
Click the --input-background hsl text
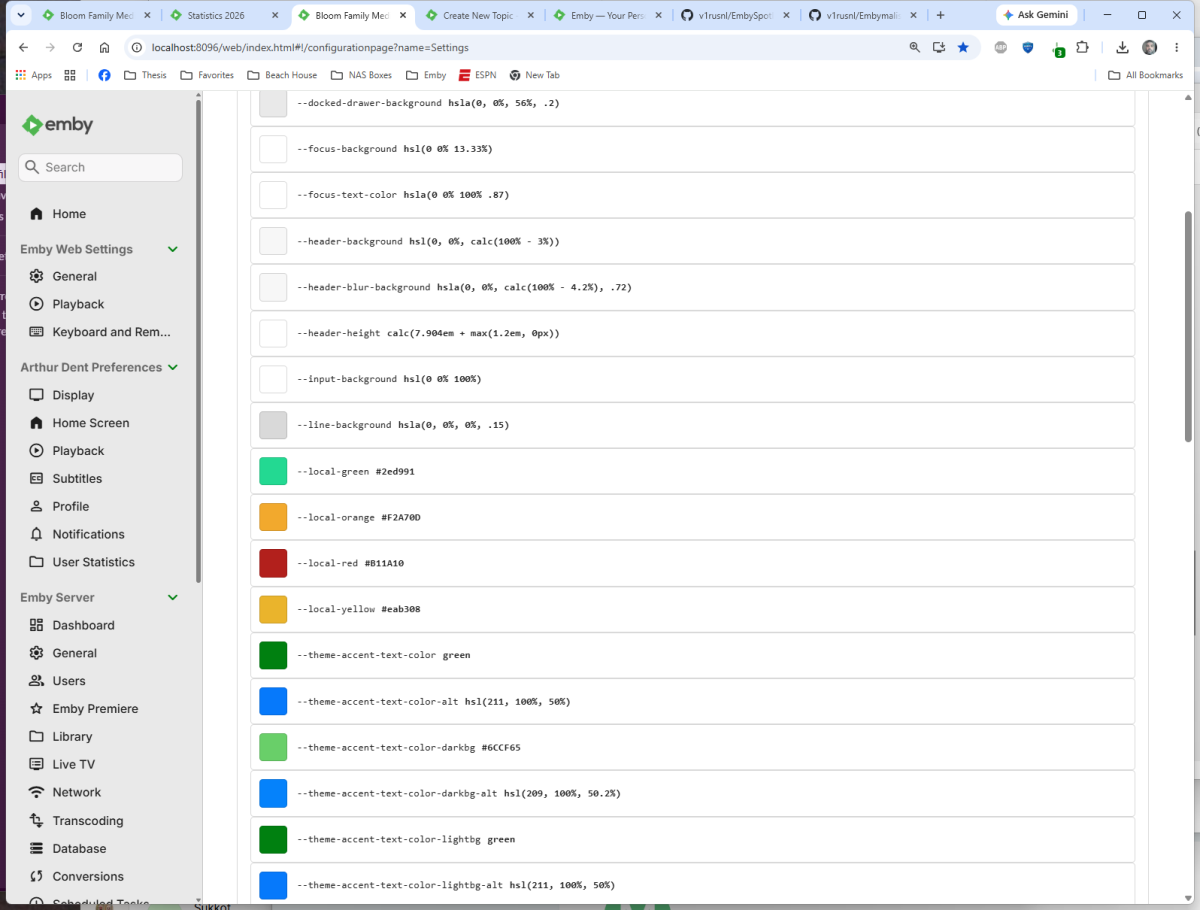coord(442,379)
